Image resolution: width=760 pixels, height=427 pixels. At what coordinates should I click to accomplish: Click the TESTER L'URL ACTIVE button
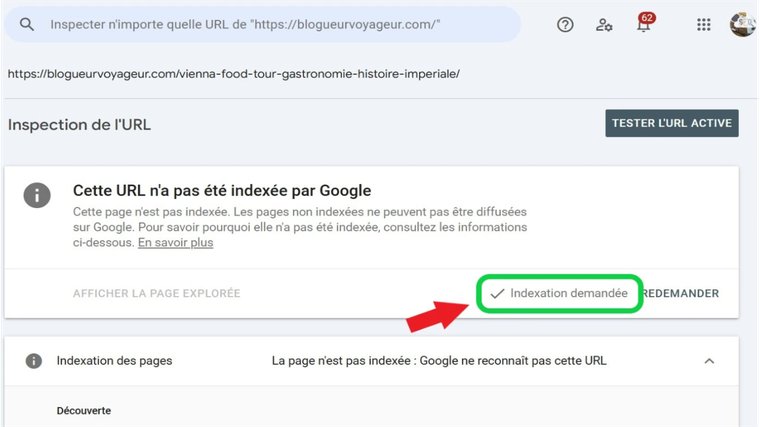(x=672, y=123)
